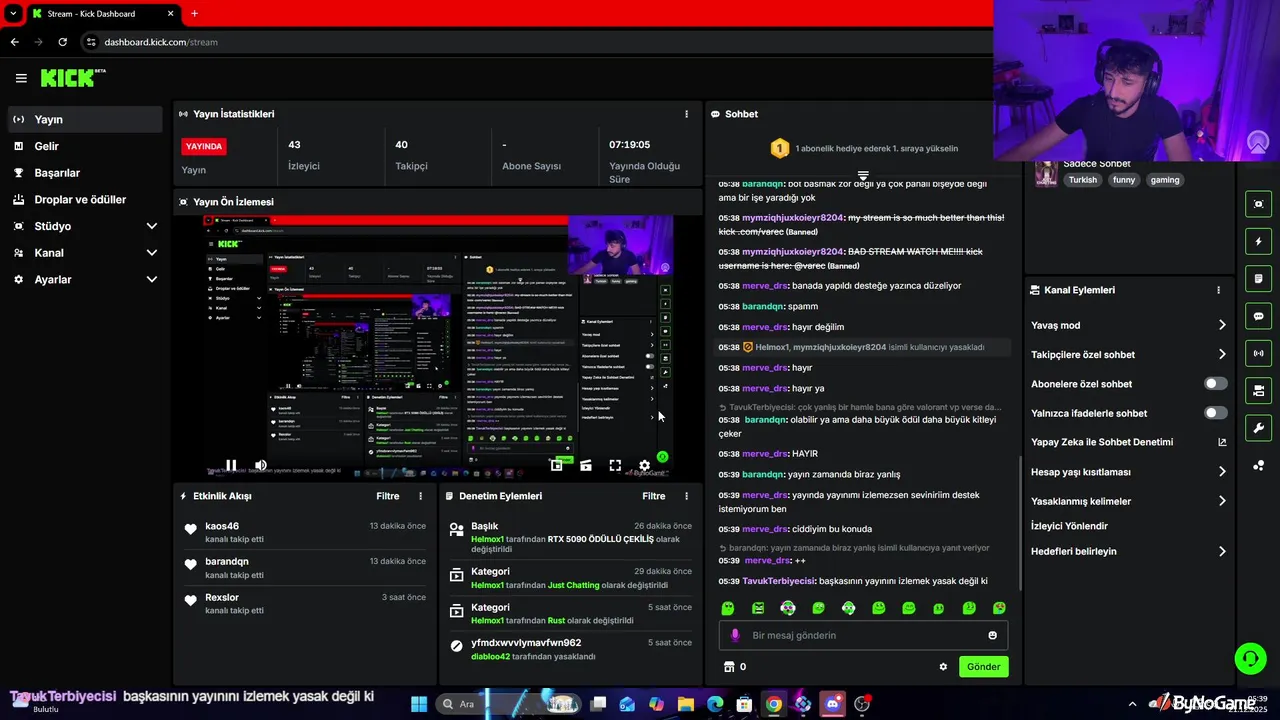Viewport: 1280px width, 720px height.
Task: Pause the stream preview player
Action: point(231,465)
